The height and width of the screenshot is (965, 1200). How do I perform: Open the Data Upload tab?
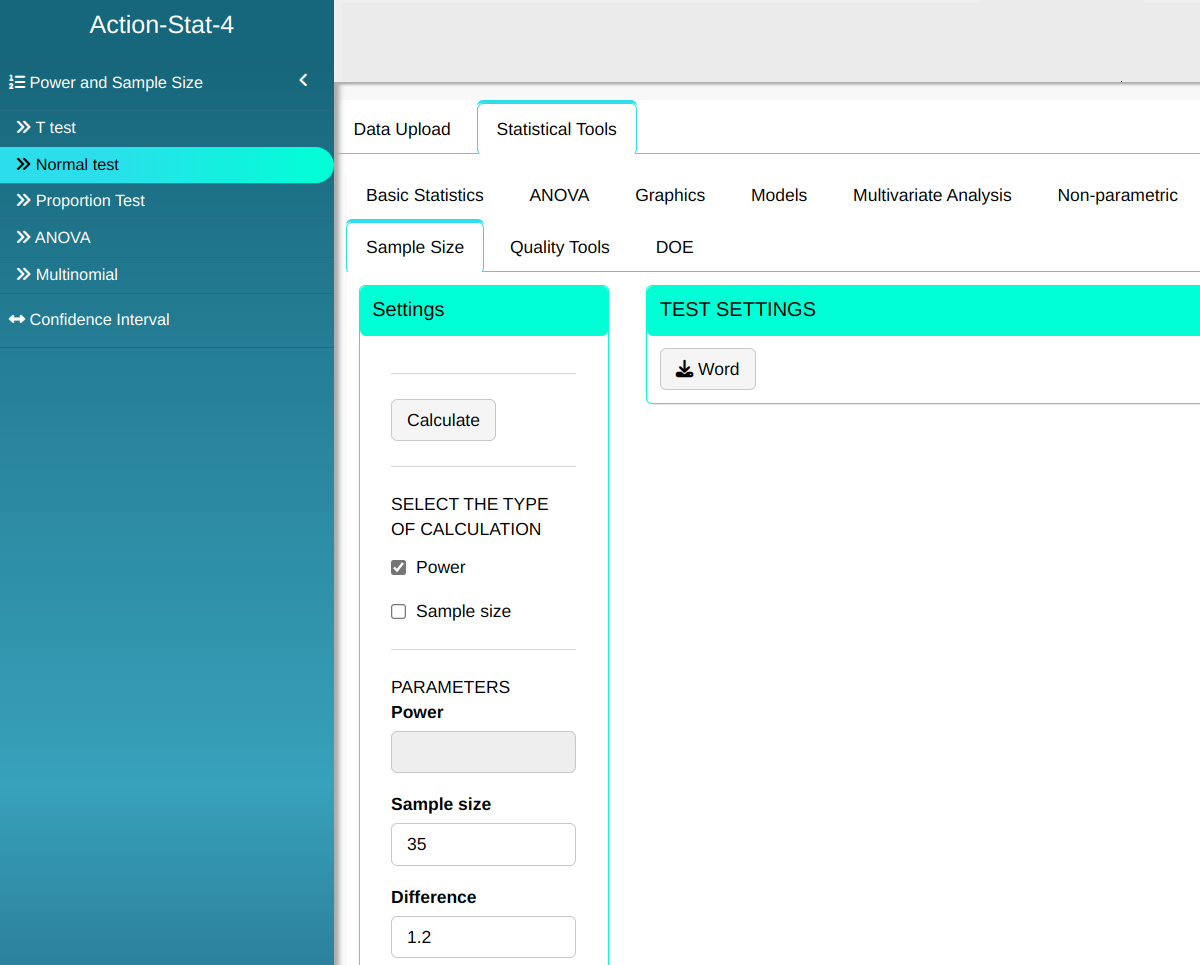[x=402, y=129]
